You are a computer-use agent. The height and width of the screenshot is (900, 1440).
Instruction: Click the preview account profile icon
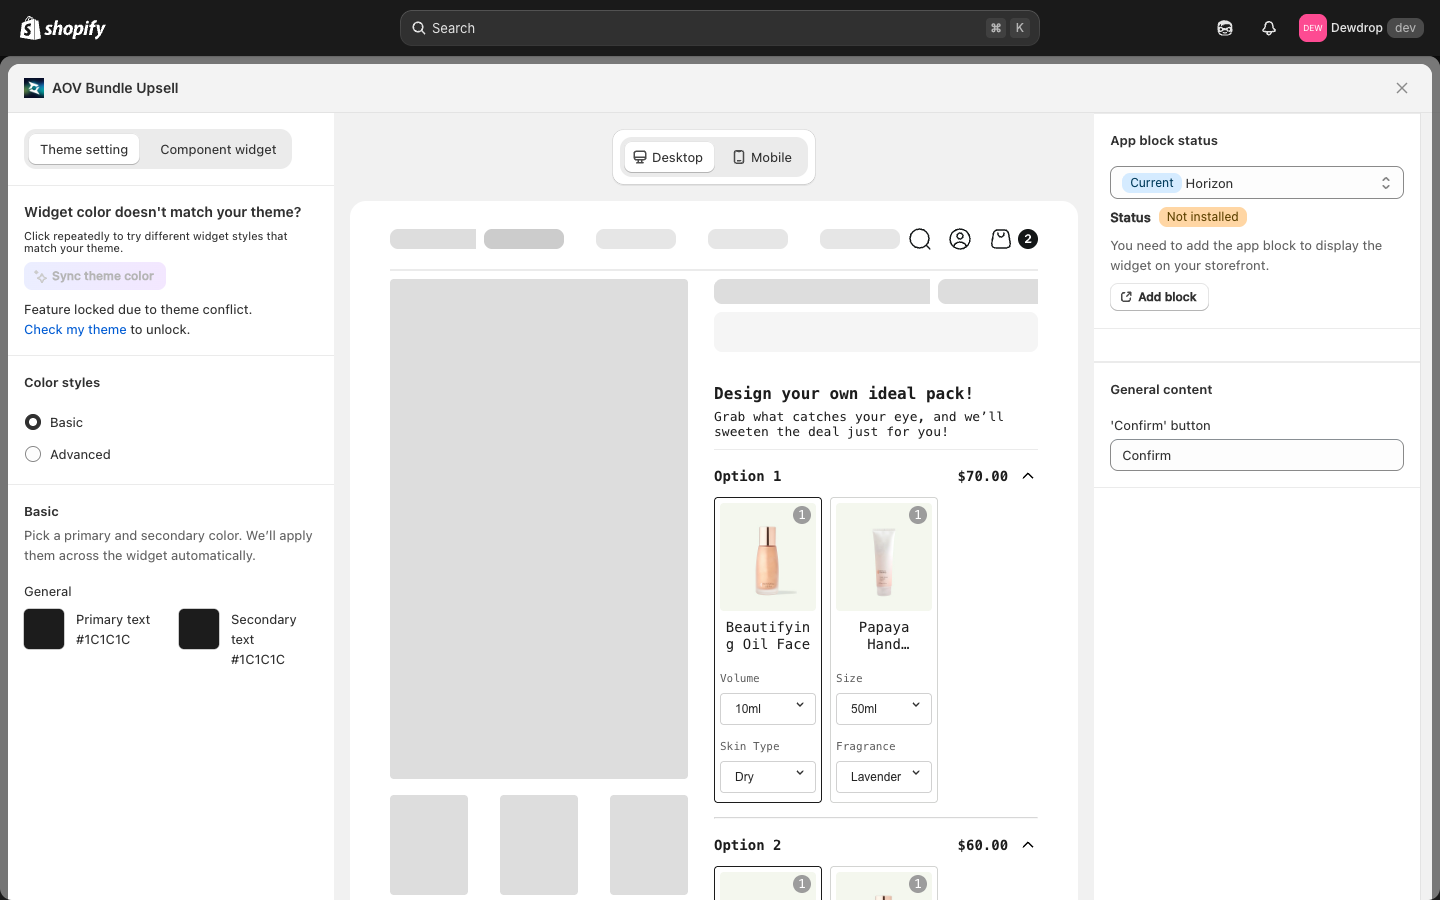(x=960, y=239)
